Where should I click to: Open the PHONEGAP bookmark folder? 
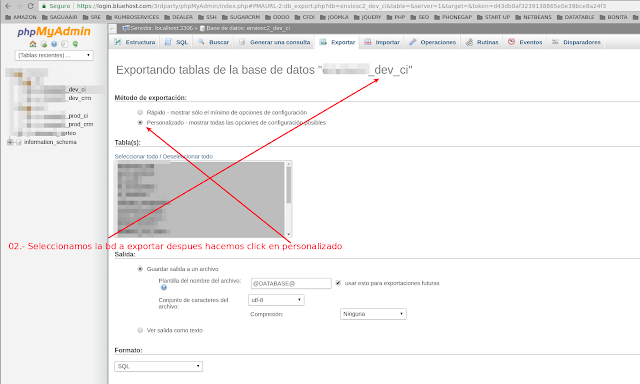tap(453, 17)
